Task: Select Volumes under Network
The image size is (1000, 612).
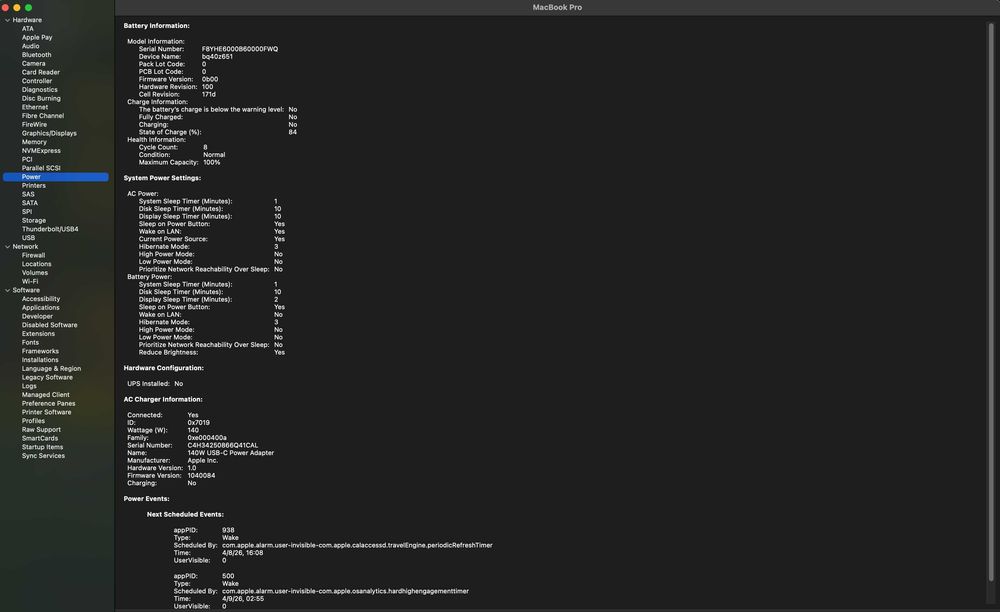Action: 34,273
